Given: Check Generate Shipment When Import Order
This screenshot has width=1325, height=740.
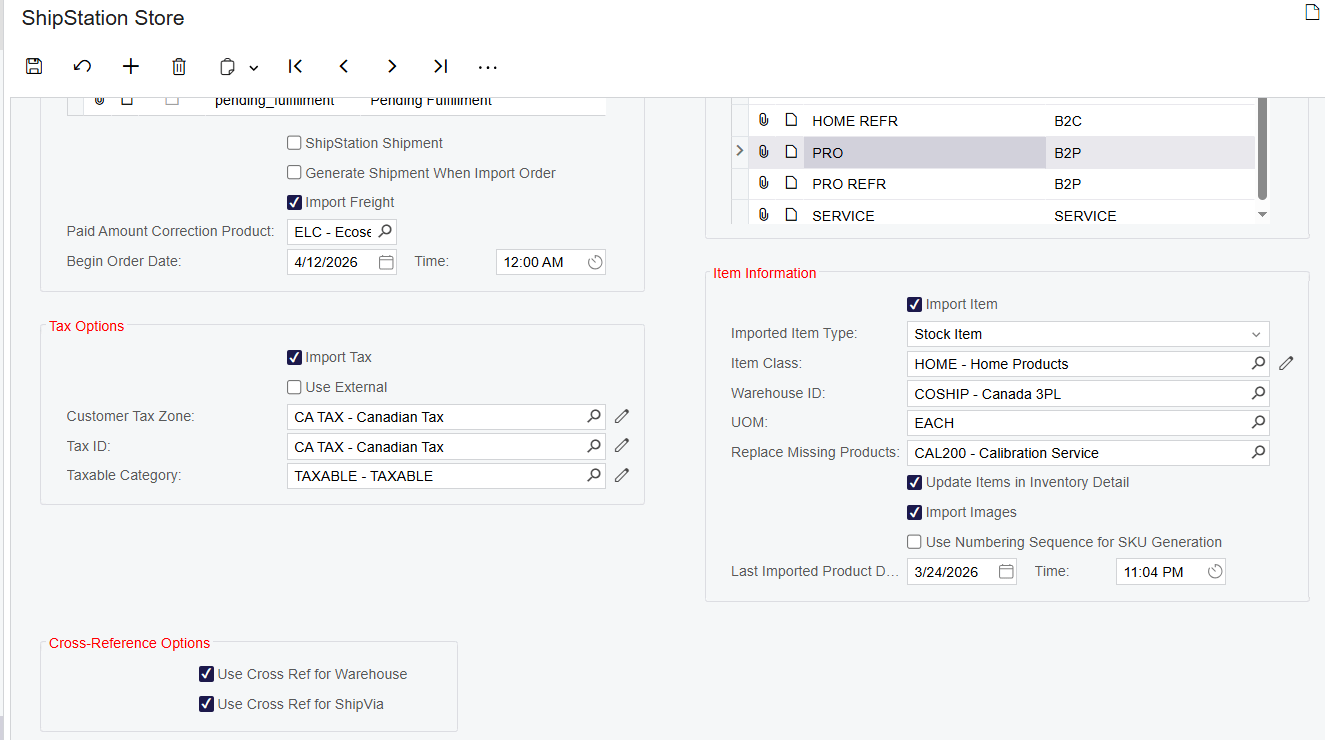Looking at the screenshot, I should point(294,173).
